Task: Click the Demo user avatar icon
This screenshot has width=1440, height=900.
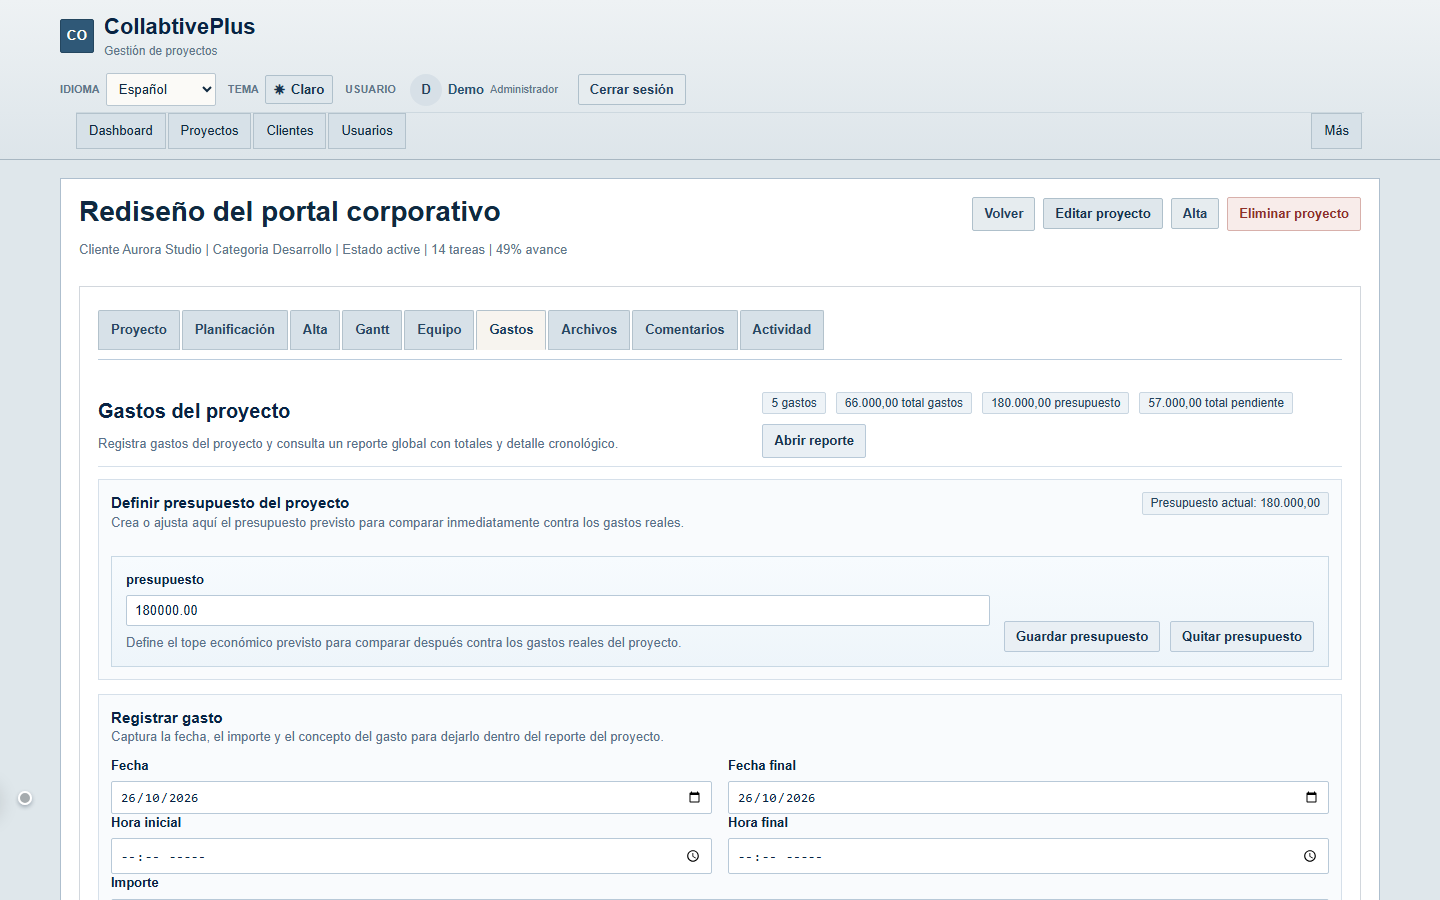Action: pos(426,89)
